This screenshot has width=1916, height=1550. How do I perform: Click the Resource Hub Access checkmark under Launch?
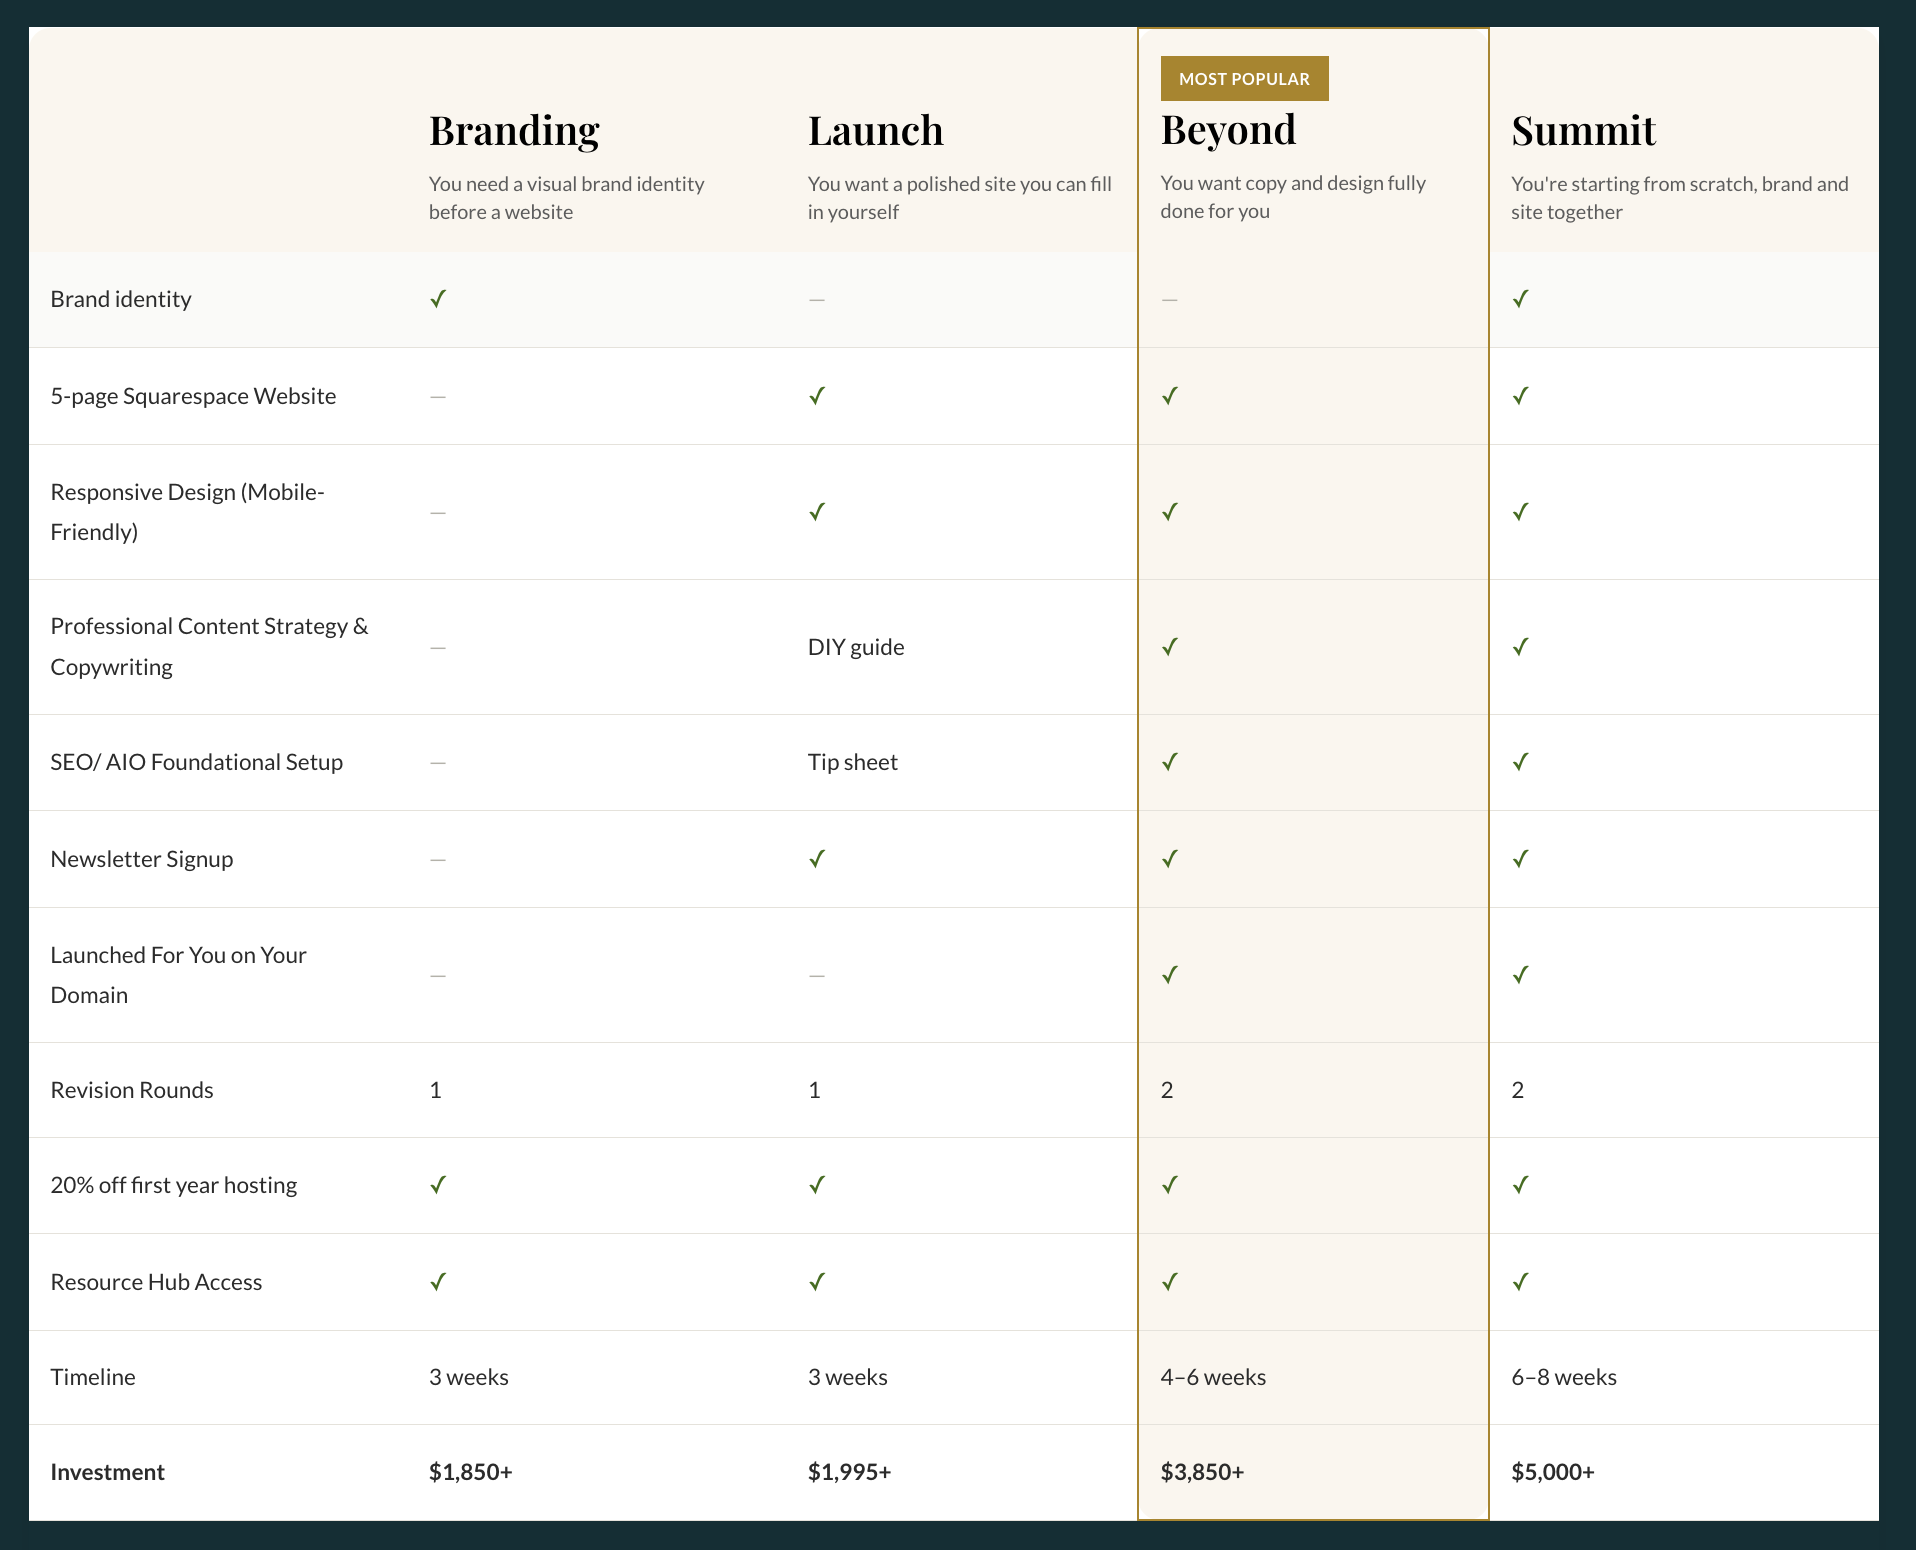(x=817, y=1282)
